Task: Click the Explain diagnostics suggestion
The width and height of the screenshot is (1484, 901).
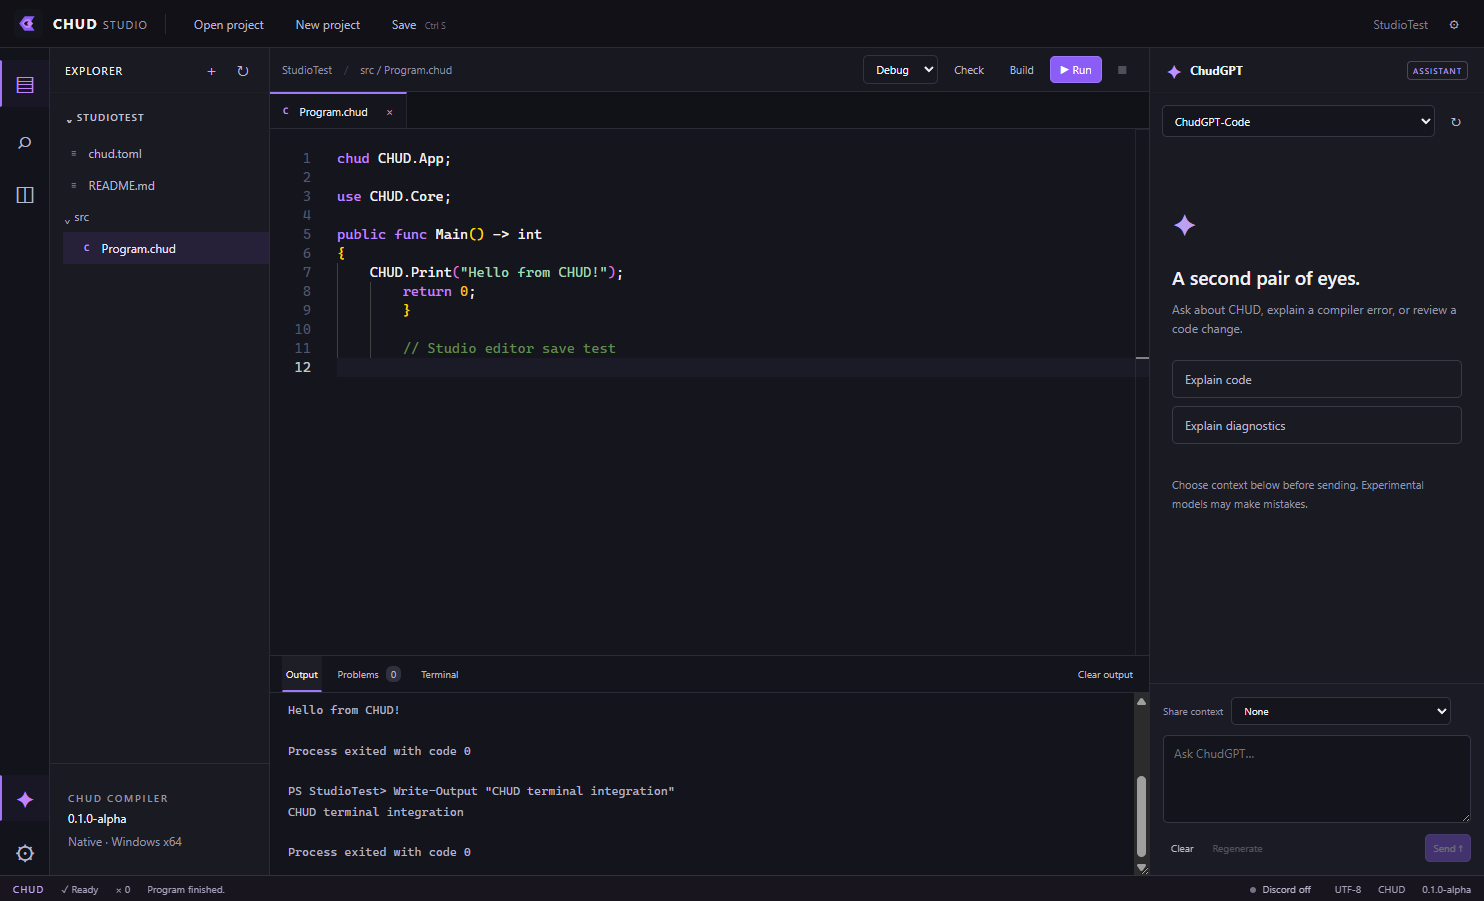Action: 1317,426
